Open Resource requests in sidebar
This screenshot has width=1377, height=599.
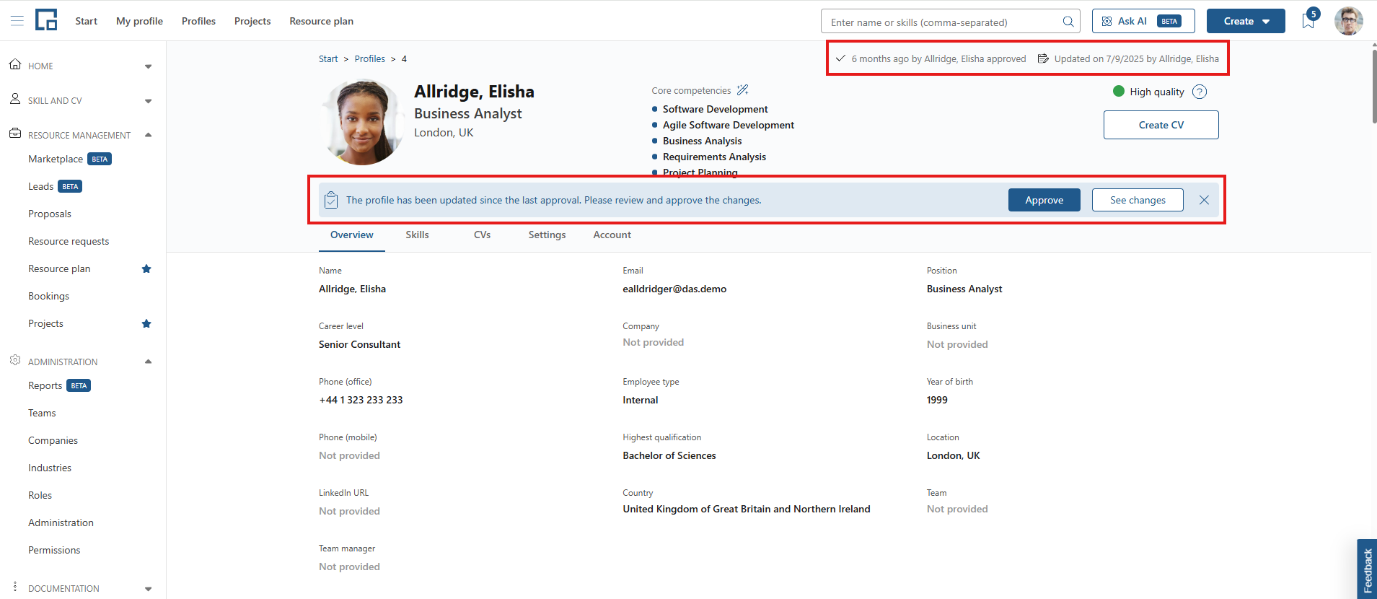point(69,241)
